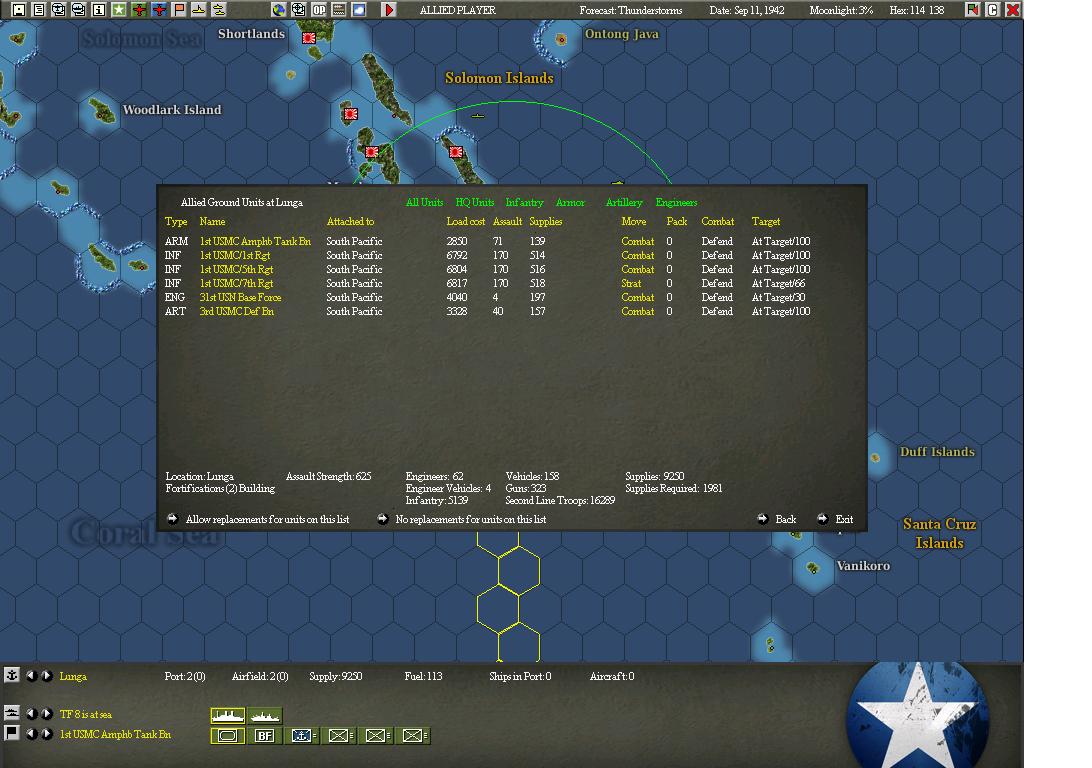Click the green-red flag icon at top right

pyautogui.click(x=972, y=10)
